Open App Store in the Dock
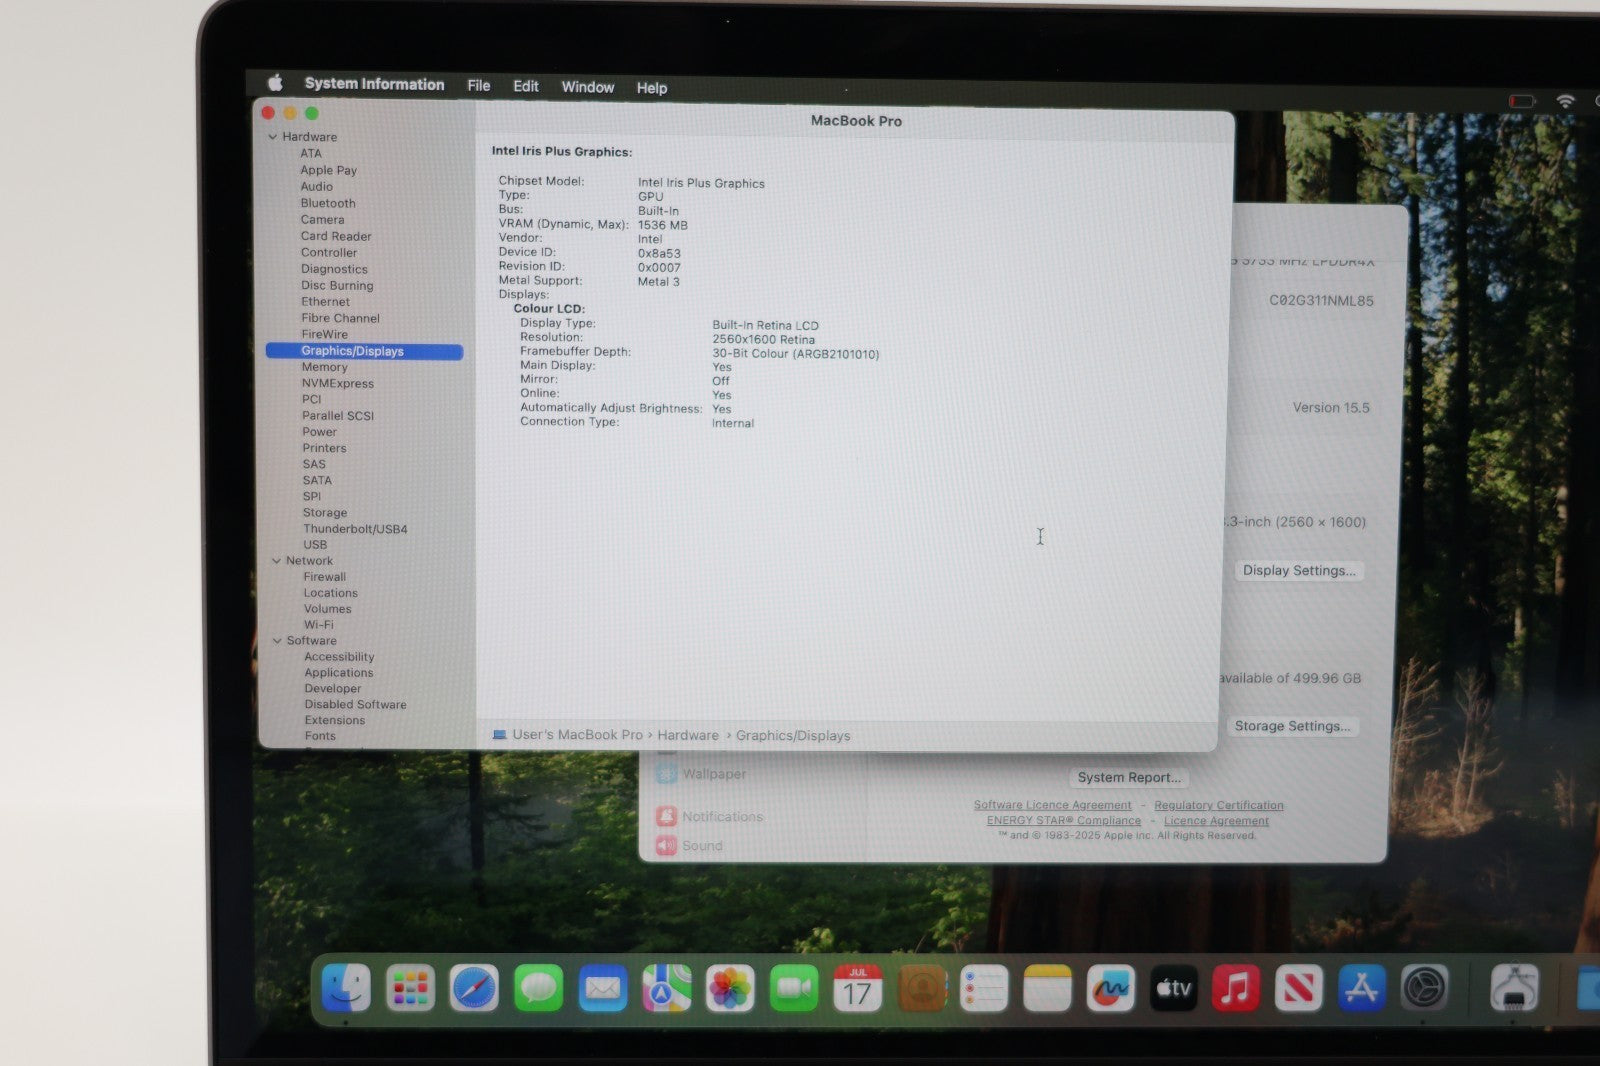The height and width of the screenshot is (1066, 1600). coord(1362,989)
